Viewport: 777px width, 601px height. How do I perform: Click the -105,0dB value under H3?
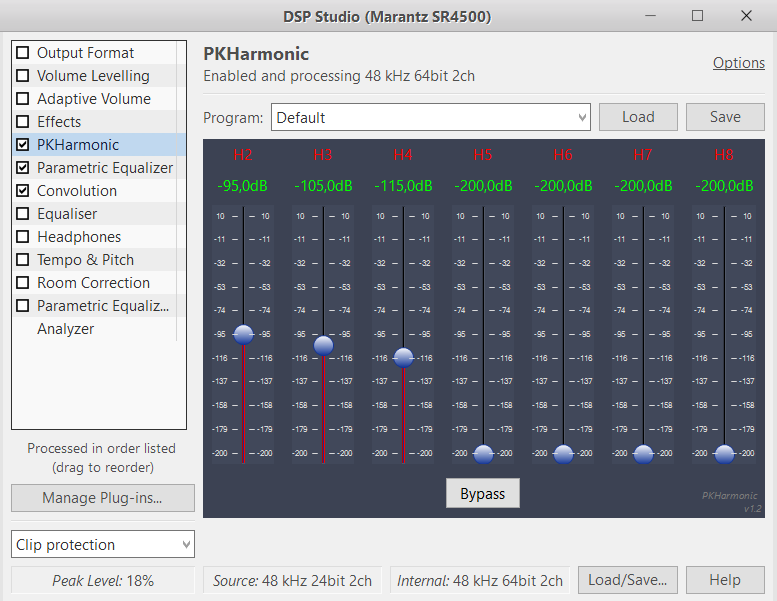(323, 186)
